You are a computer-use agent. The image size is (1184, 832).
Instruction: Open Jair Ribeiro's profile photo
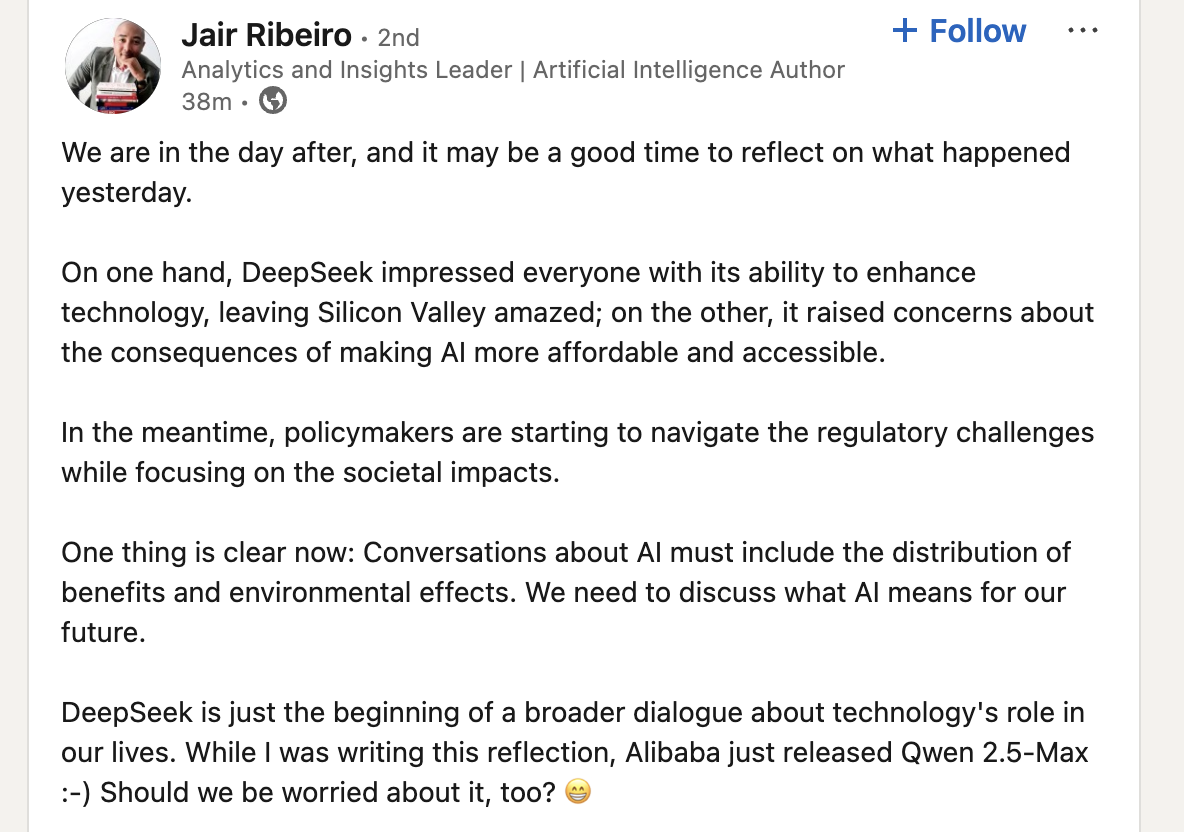pyautogui.click(x=113, y=65)
